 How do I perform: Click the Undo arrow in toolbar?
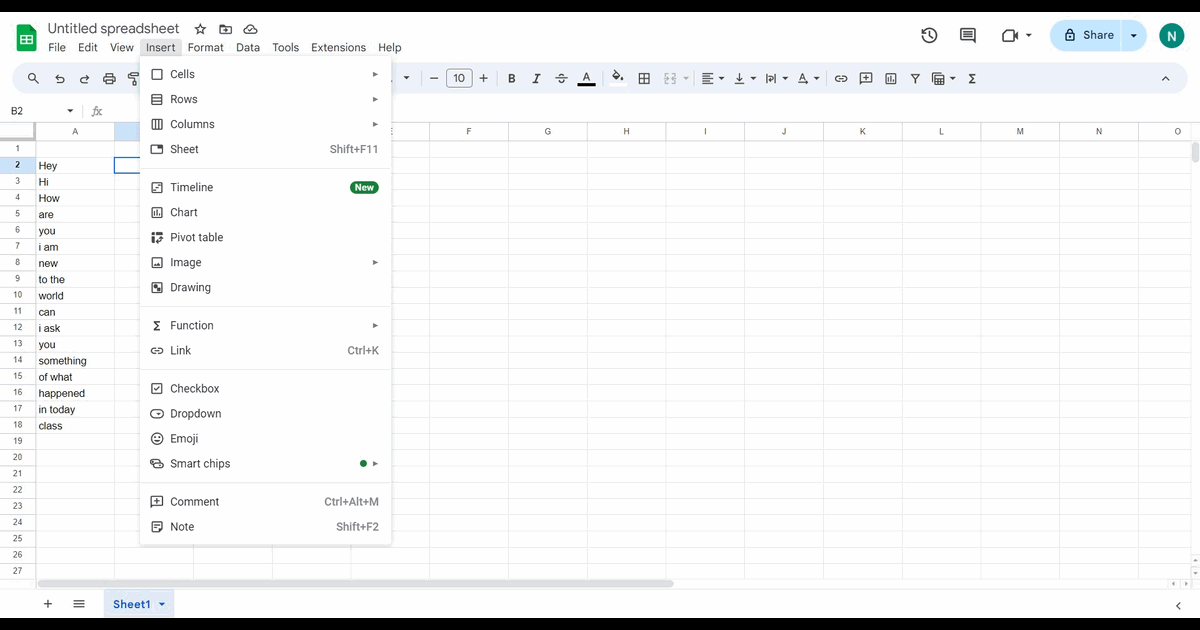click(x=60, y=78)
